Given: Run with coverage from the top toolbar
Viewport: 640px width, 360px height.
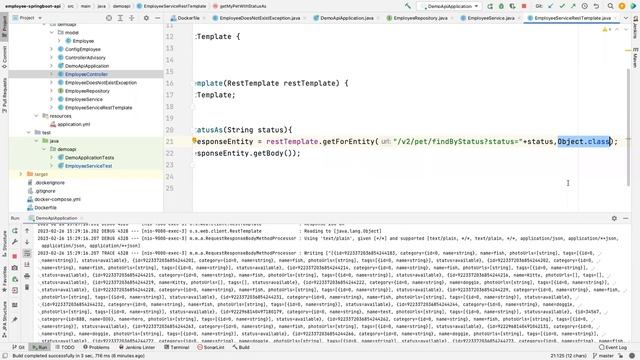Looking at the screenshot, I should [x=512, y=6].
